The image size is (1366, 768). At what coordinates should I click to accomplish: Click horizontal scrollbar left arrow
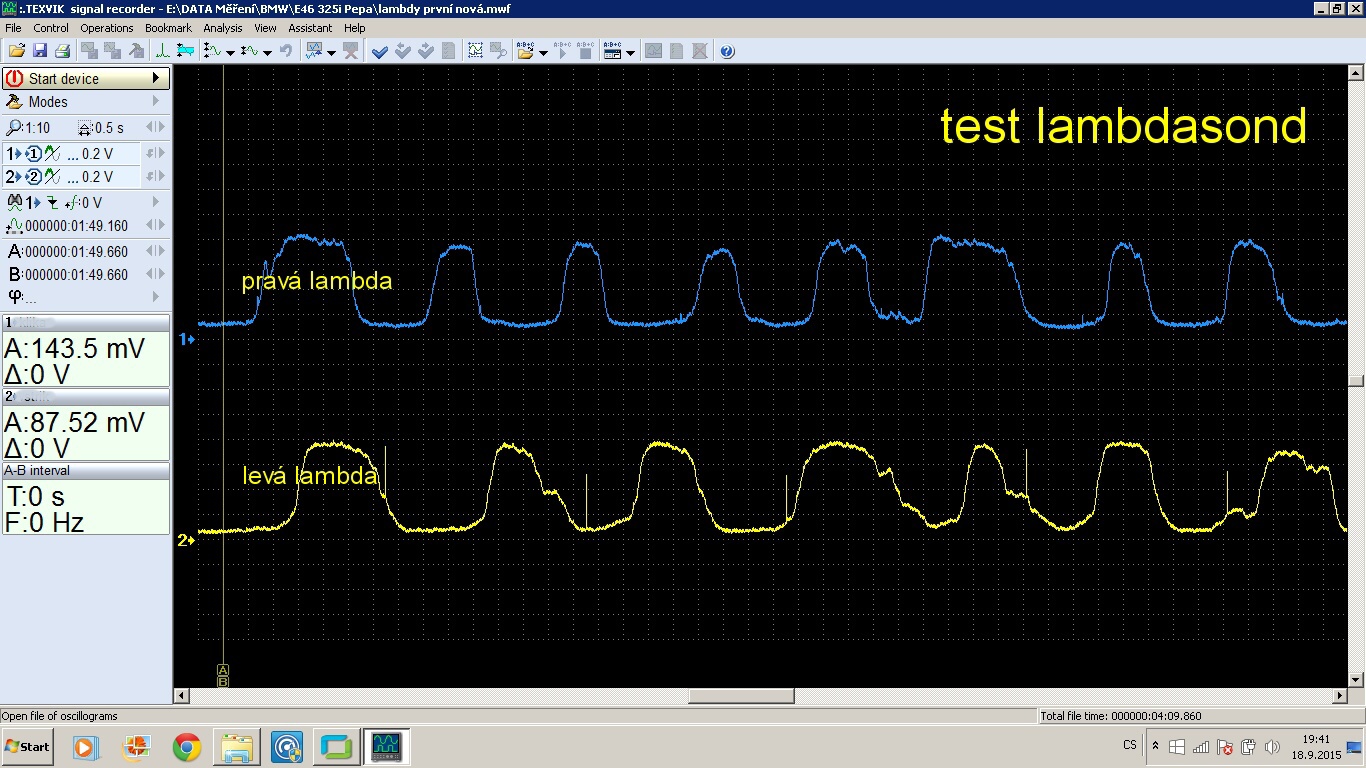pos(182,696)
